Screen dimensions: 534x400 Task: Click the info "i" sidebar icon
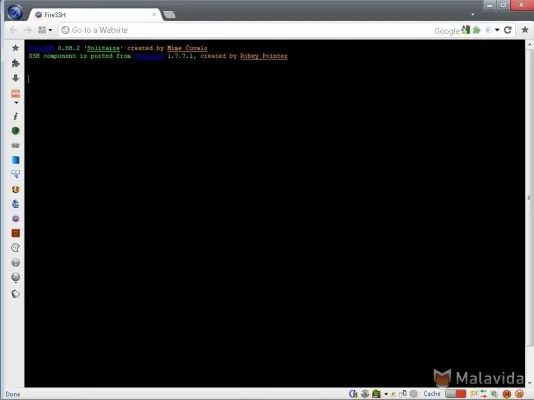(15, 116)
